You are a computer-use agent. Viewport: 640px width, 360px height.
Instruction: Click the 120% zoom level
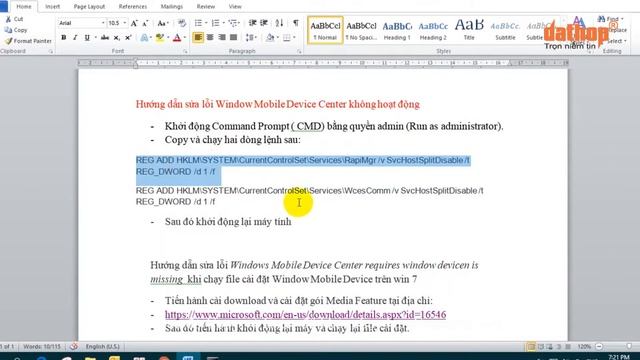584,347
